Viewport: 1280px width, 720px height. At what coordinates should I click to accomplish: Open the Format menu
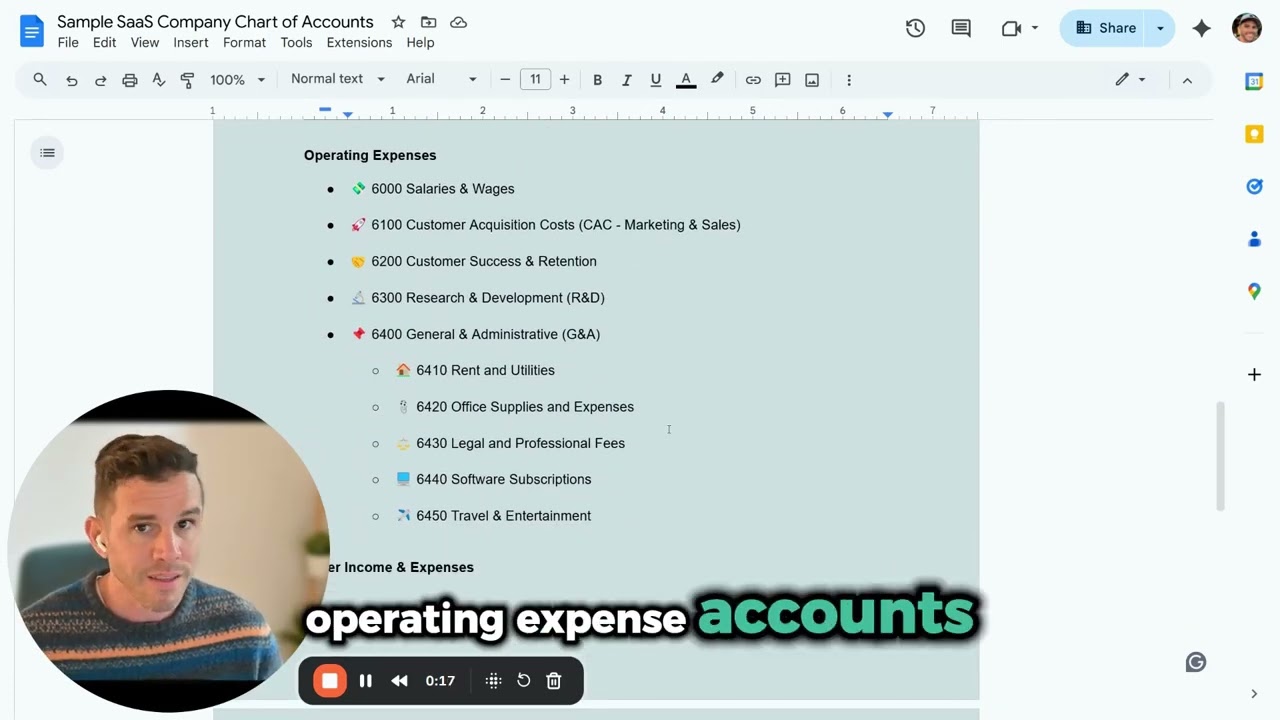click(x=244, y=43)
